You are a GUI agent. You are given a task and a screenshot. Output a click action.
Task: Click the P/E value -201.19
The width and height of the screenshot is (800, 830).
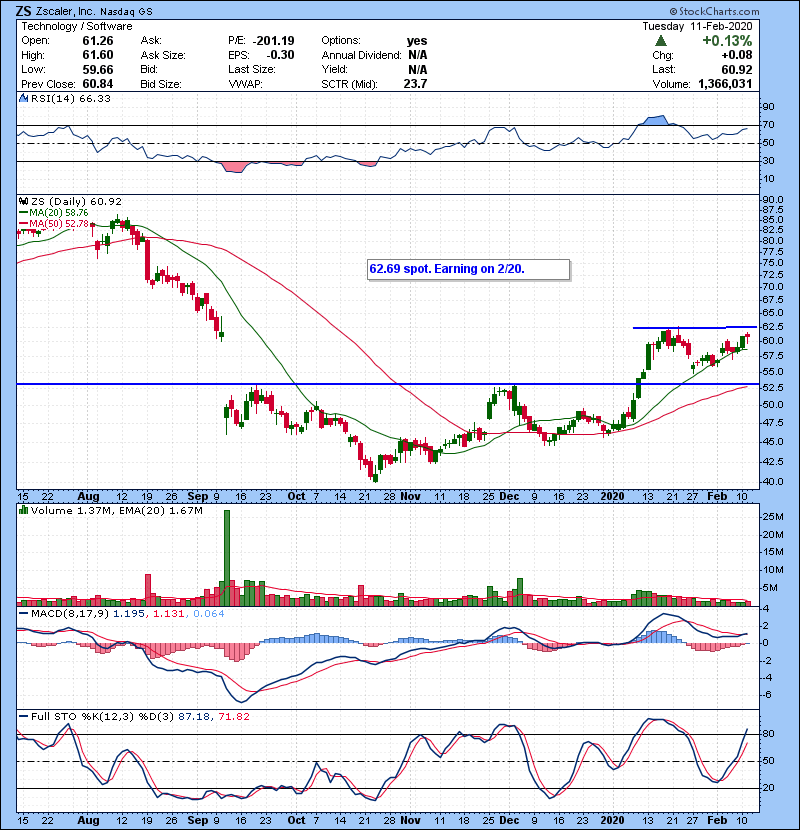274,41
